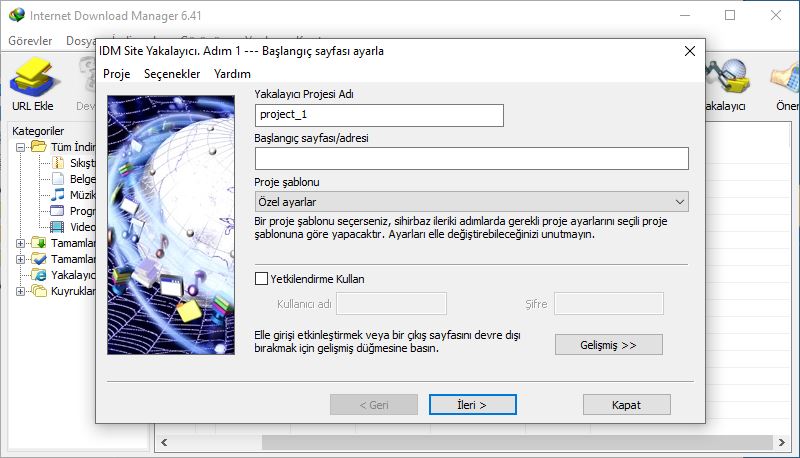Select the Müzik category note icon
The image size is (800, 458).
point(58,194)
